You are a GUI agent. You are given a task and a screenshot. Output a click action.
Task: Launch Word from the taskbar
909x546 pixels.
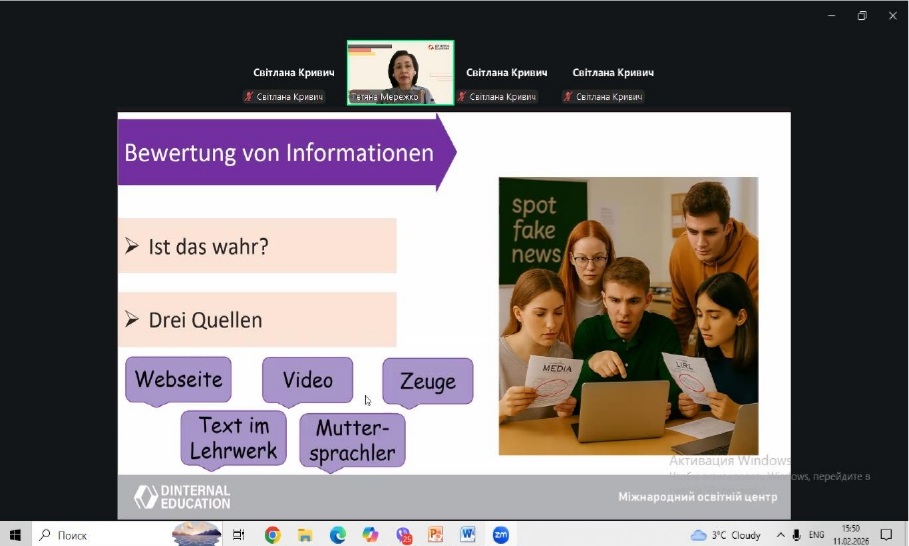[467, 535]
